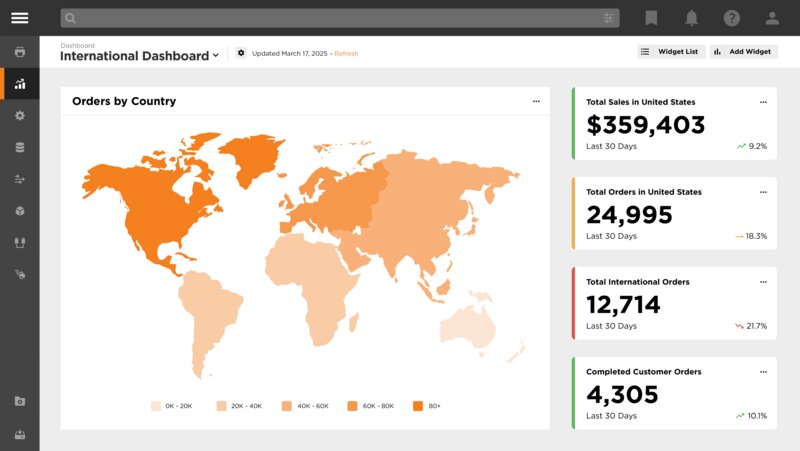
Task: Open the database stack sidebar icon
Action: tap(20, 147)
